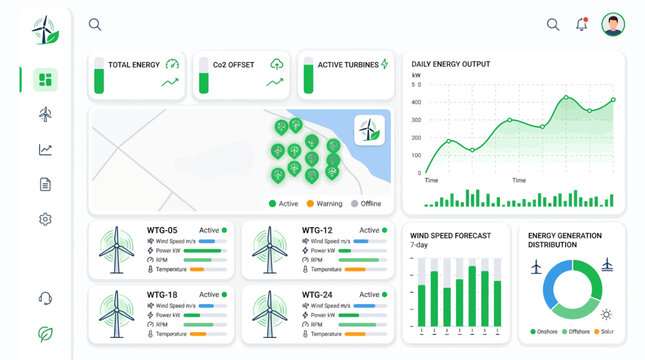Open the analytics line chart sidebar icon
This screenshot has width=645, height=360.
(x=45, y=149)
